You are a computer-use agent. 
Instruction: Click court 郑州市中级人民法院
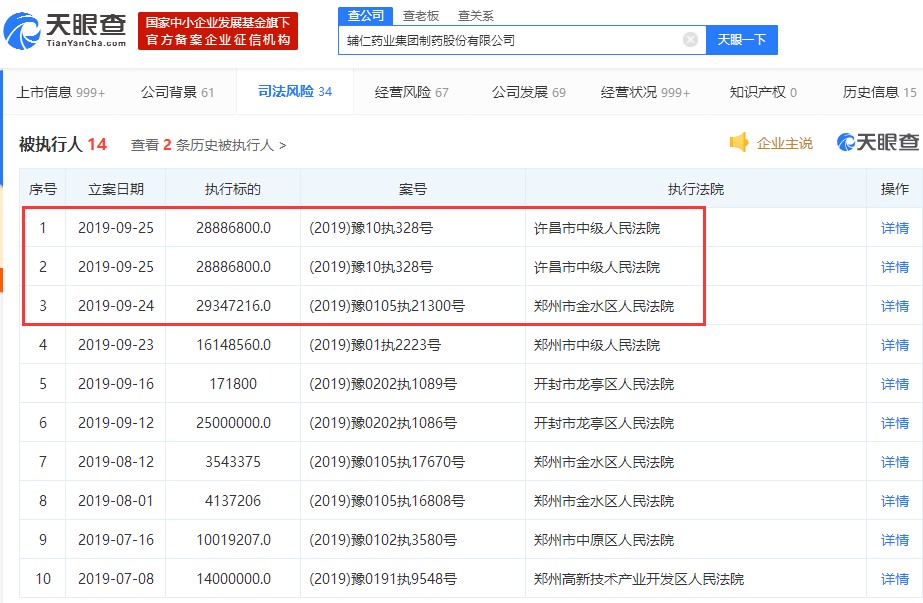pyautogui.click(x=597, y=345)
